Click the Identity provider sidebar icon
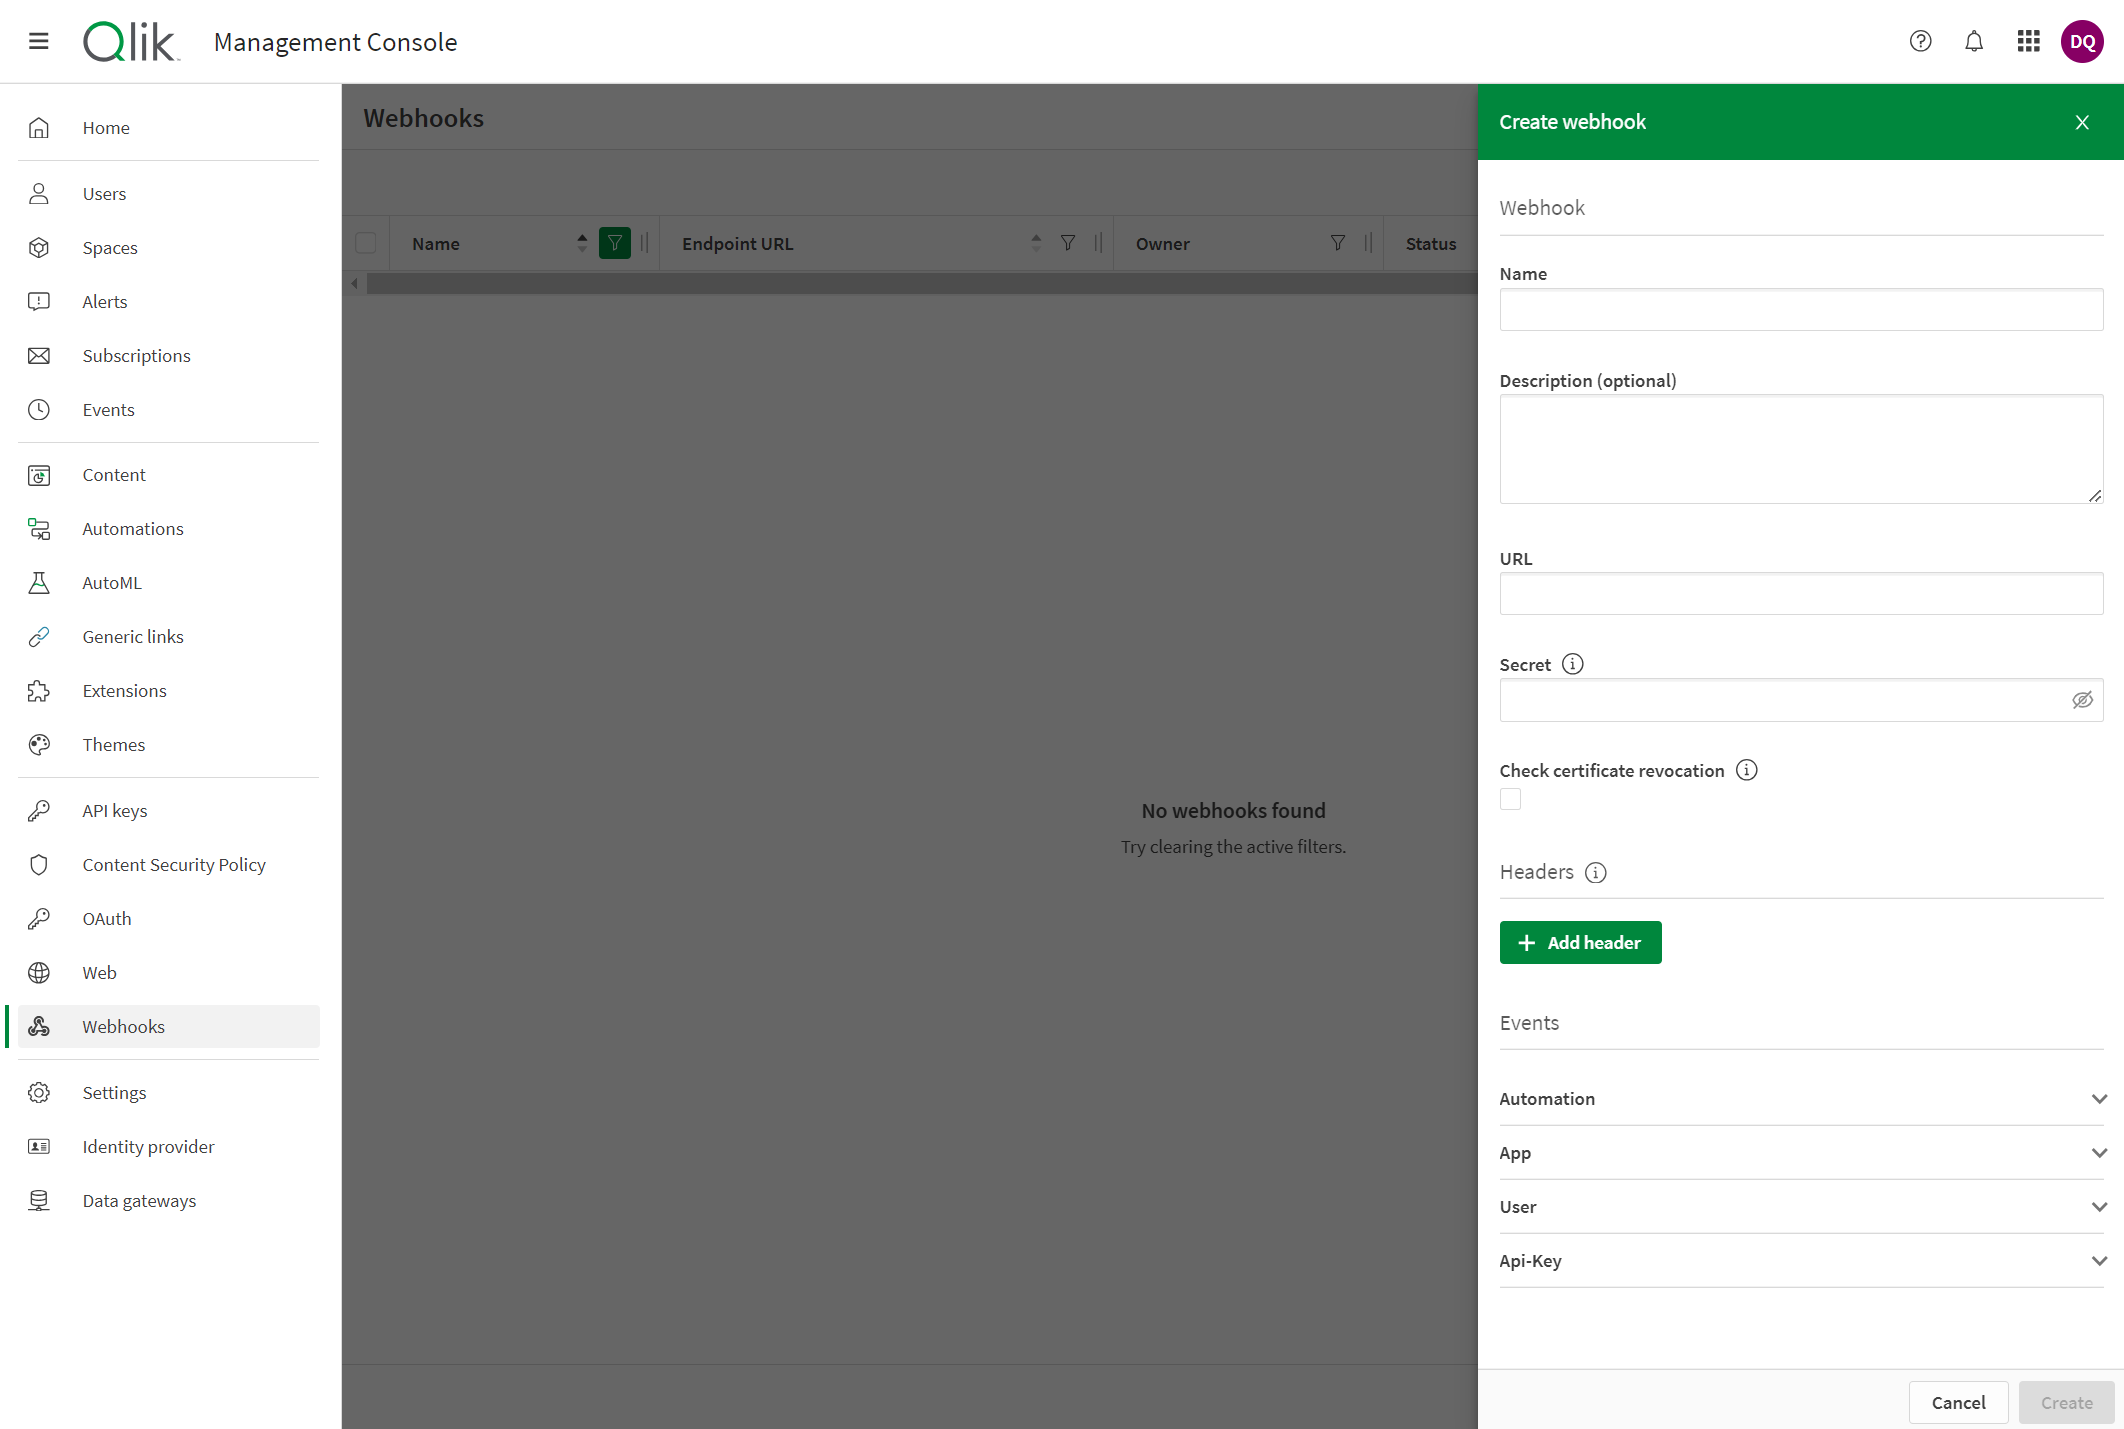The height and width of the screenshot is (1429, 2124). pos(41,1145)
